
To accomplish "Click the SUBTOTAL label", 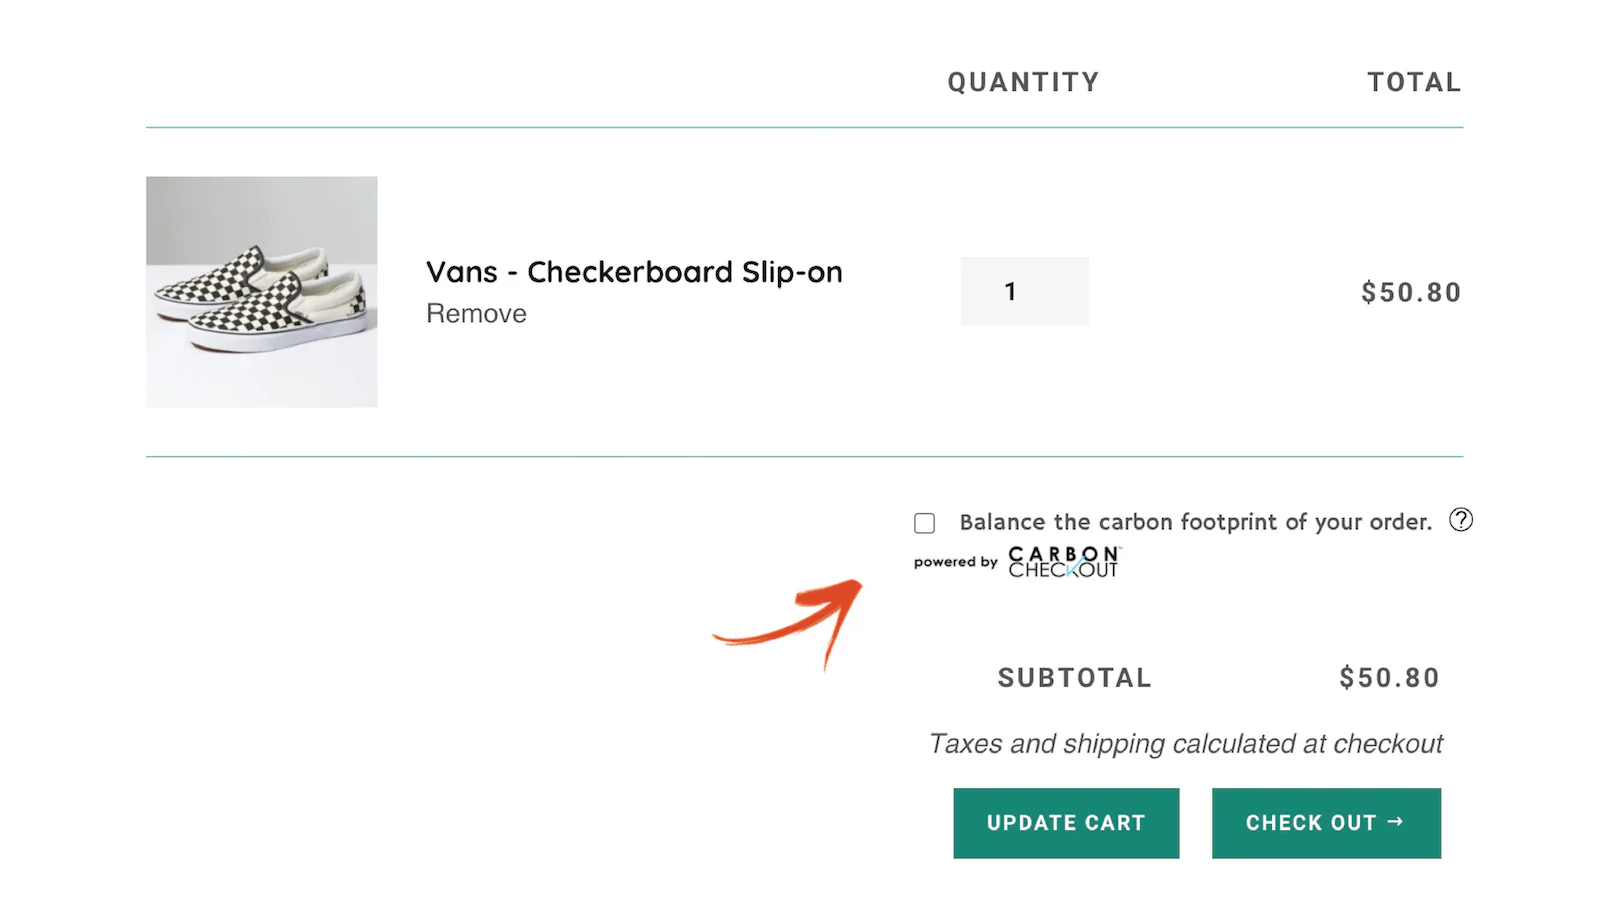I will point(1074,678).
